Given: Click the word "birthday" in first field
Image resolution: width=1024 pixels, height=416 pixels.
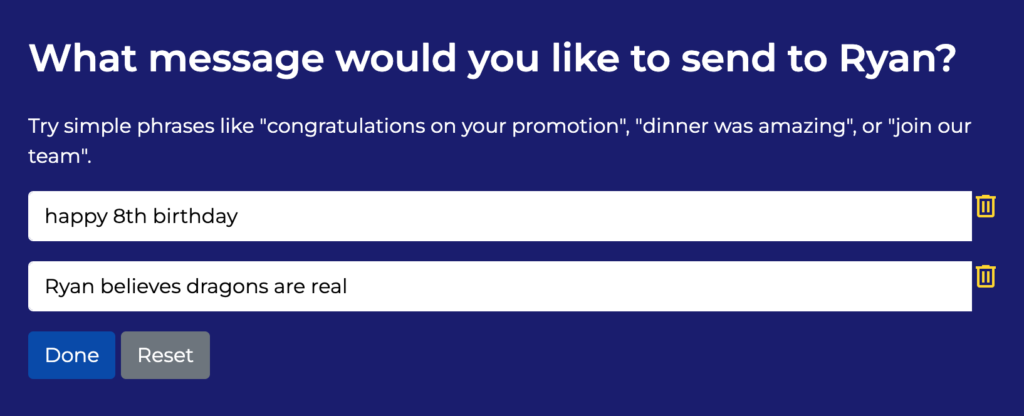Looking at the screenshot, I should coord(195,216).
